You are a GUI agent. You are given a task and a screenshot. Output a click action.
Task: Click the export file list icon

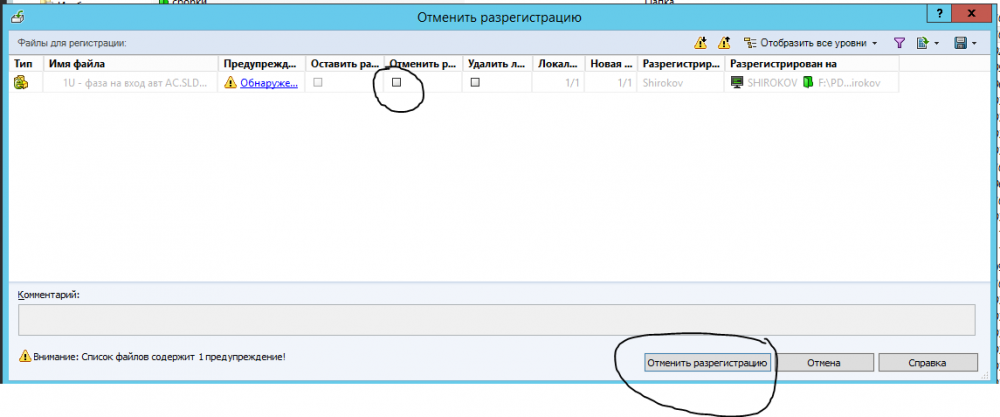point(922,43)
